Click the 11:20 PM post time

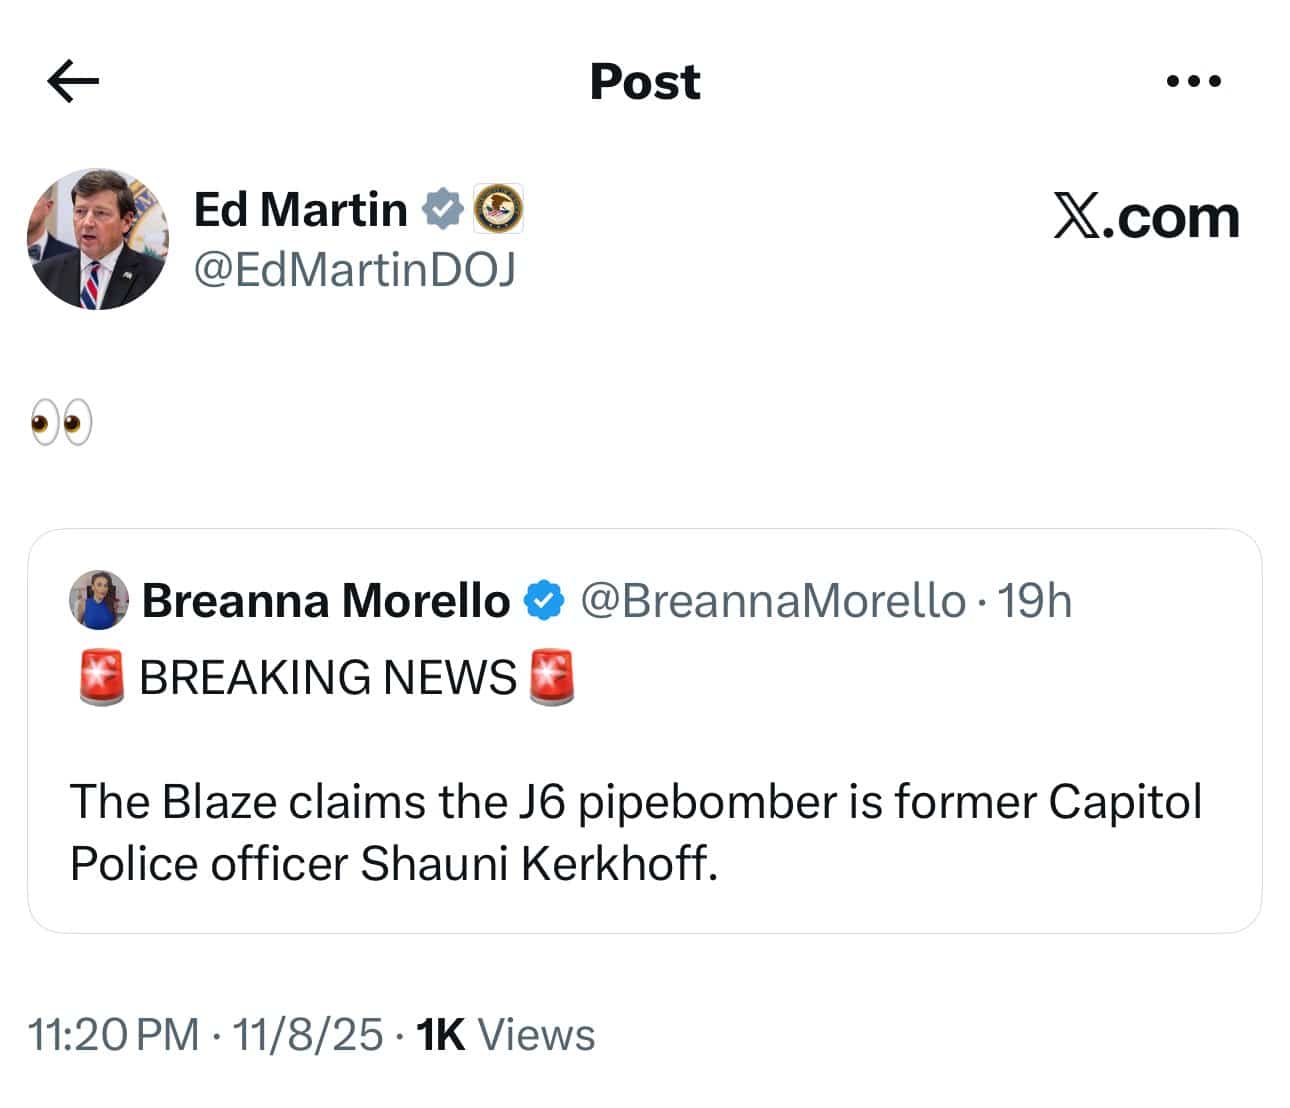(x=113, y=1035)
